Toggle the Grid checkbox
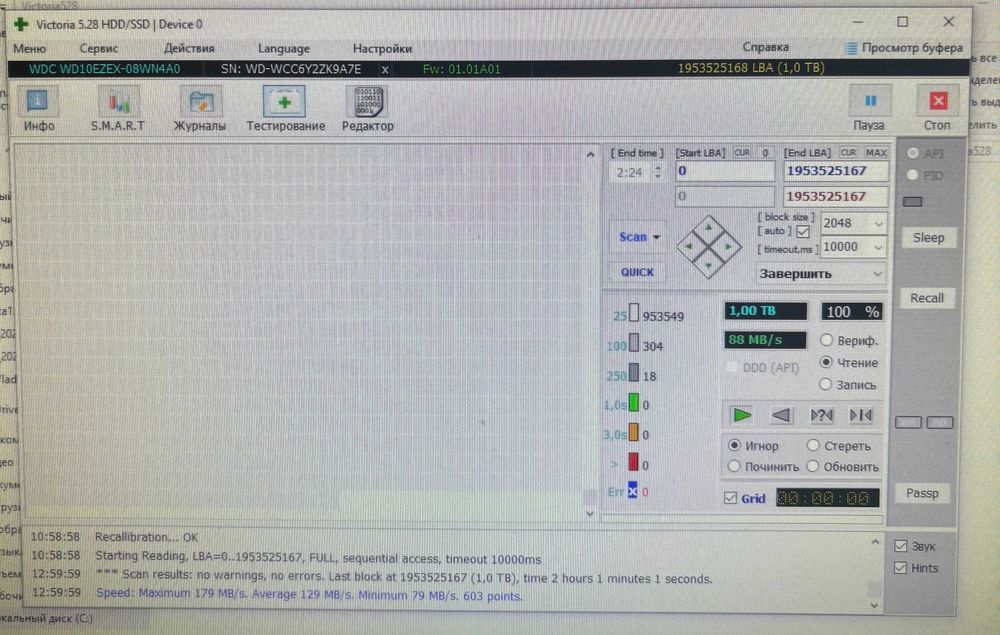This screenshot has height=635, width=1000. coord(731,498)
